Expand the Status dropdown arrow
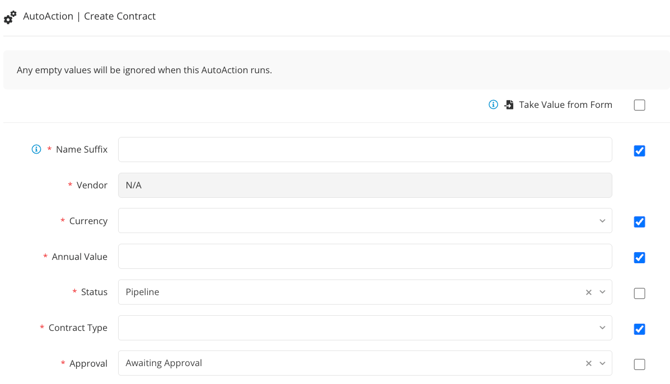This screenshot has height=384, width=670. coord(602,292)
